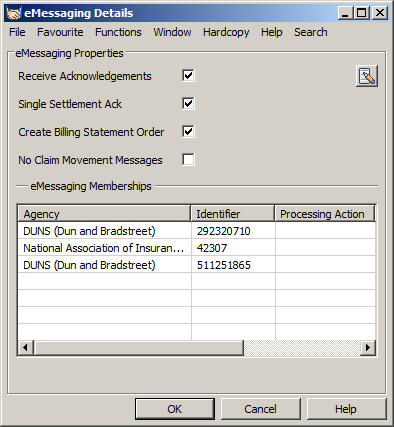Minimize the eMessaging Details window
The height and width of the screenshot is (427, 394).
(345, 13)
